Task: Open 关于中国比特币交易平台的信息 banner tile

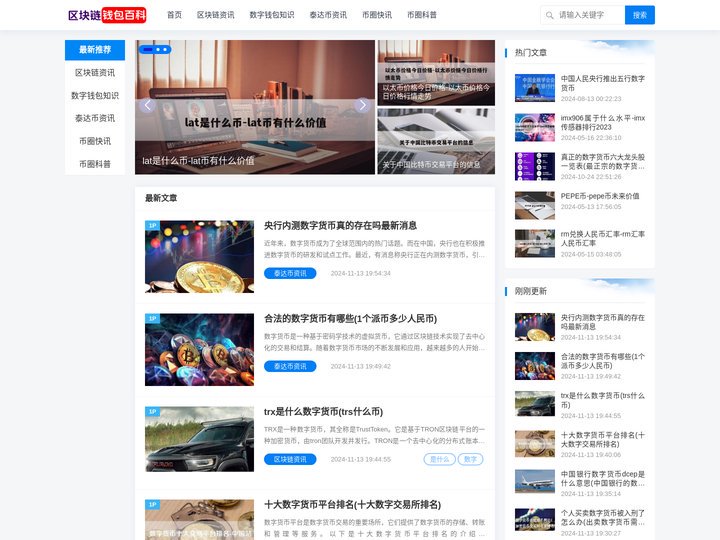Action: (436, 141)
